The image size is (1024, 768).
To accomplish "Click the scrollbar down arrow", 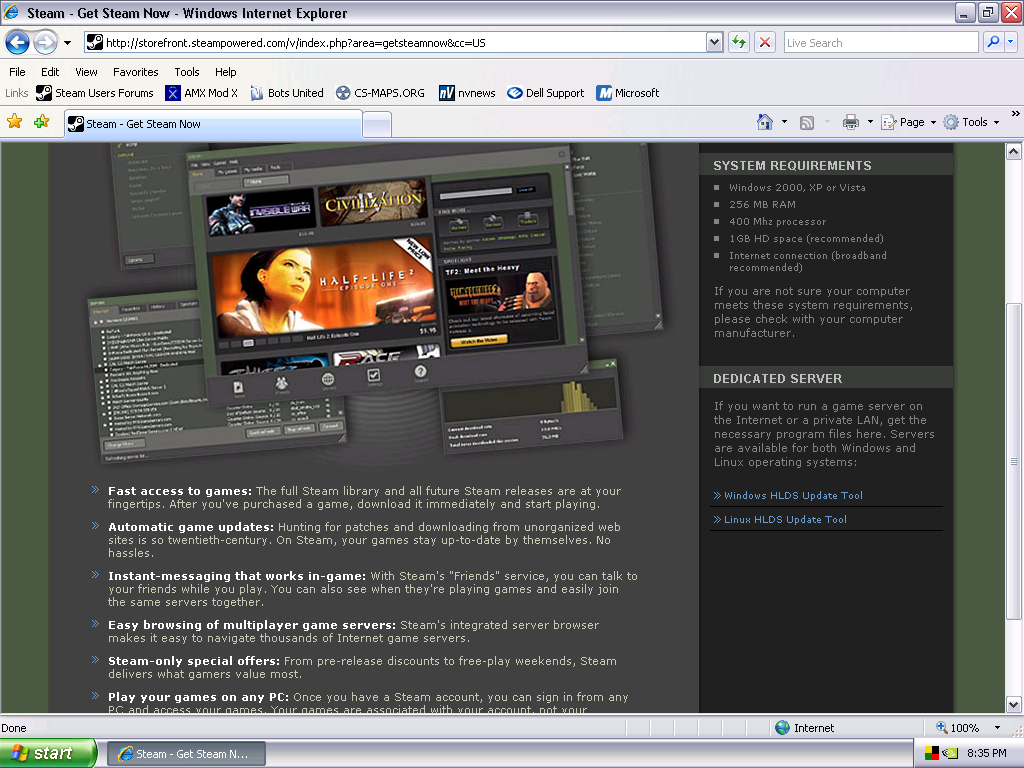I will (1014, 705).
